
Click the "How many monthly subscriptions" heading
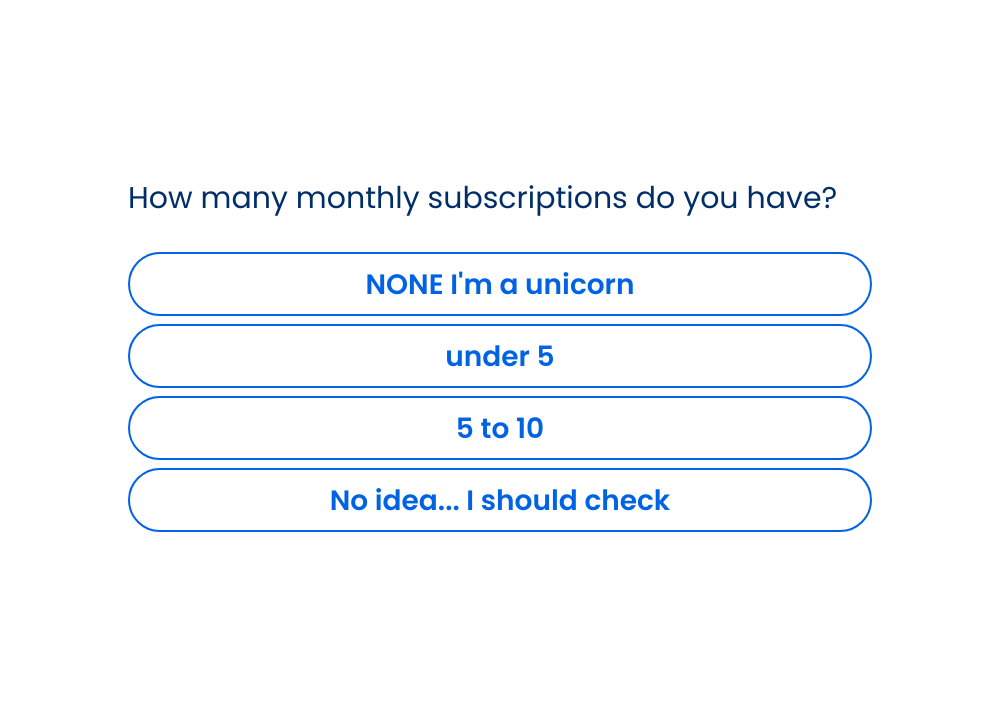point(482,198)
